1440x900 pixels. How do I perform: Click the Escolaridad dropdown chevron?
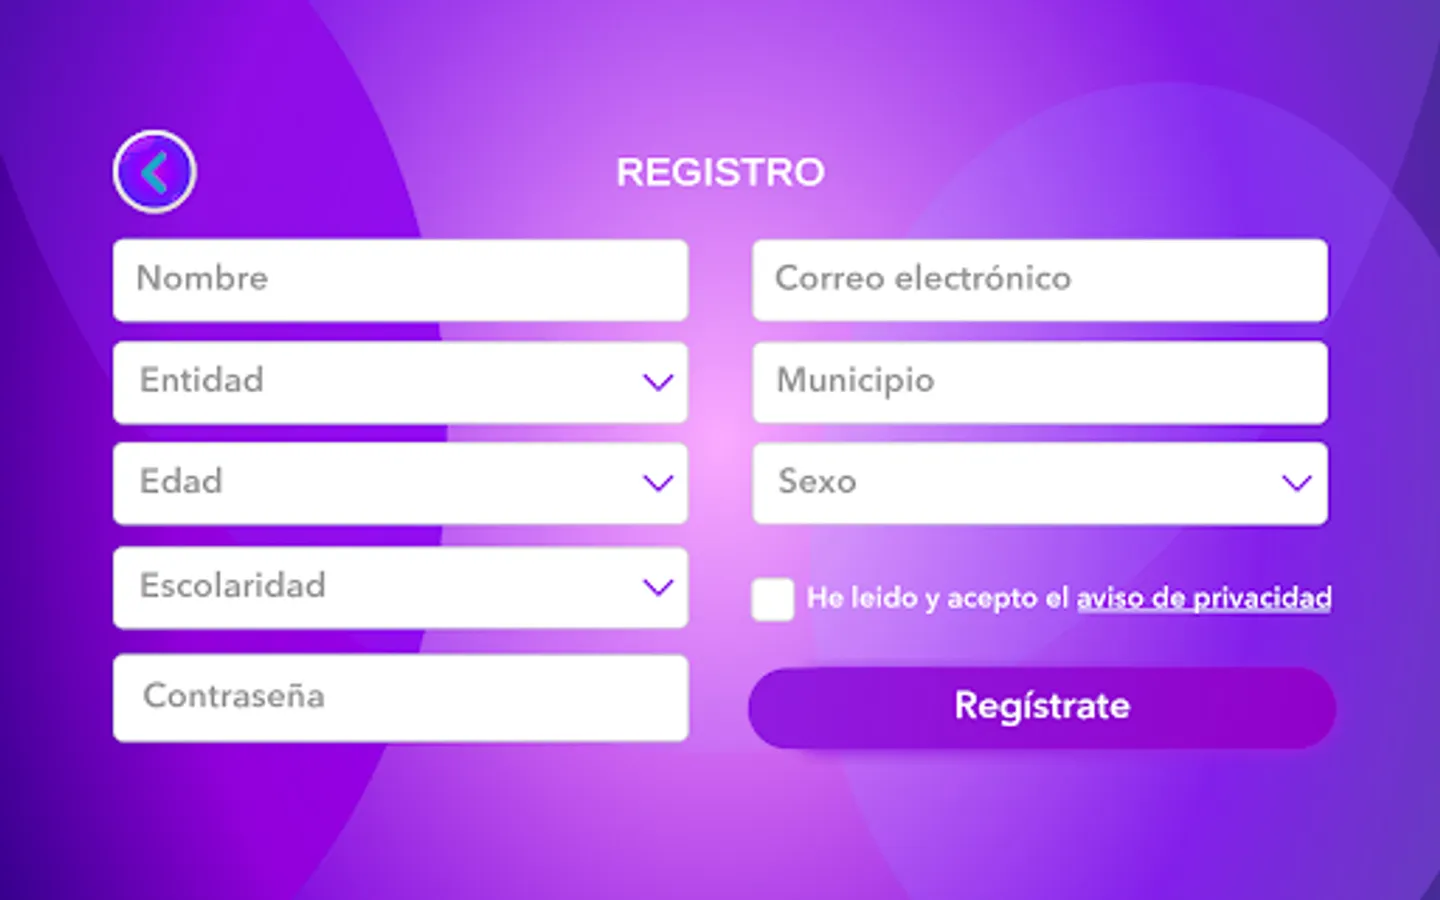[657, 588]
